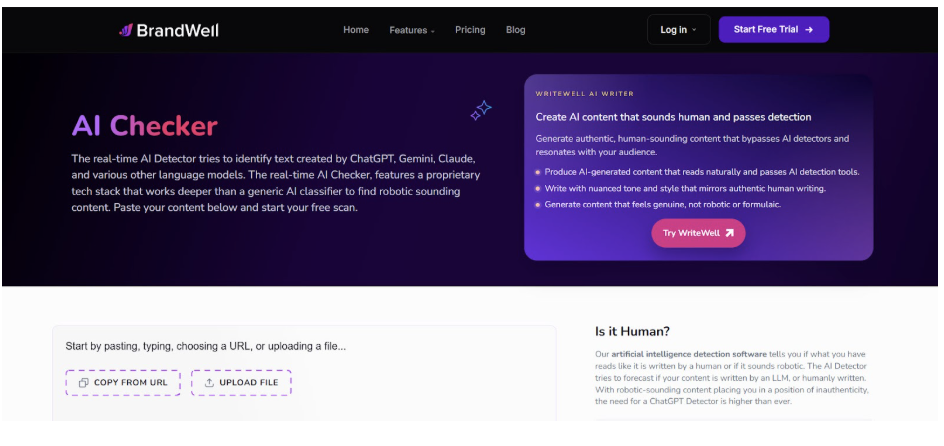Click the upload icon beside UPLOAD FILE
944x446 pixels.
[209, 383]
